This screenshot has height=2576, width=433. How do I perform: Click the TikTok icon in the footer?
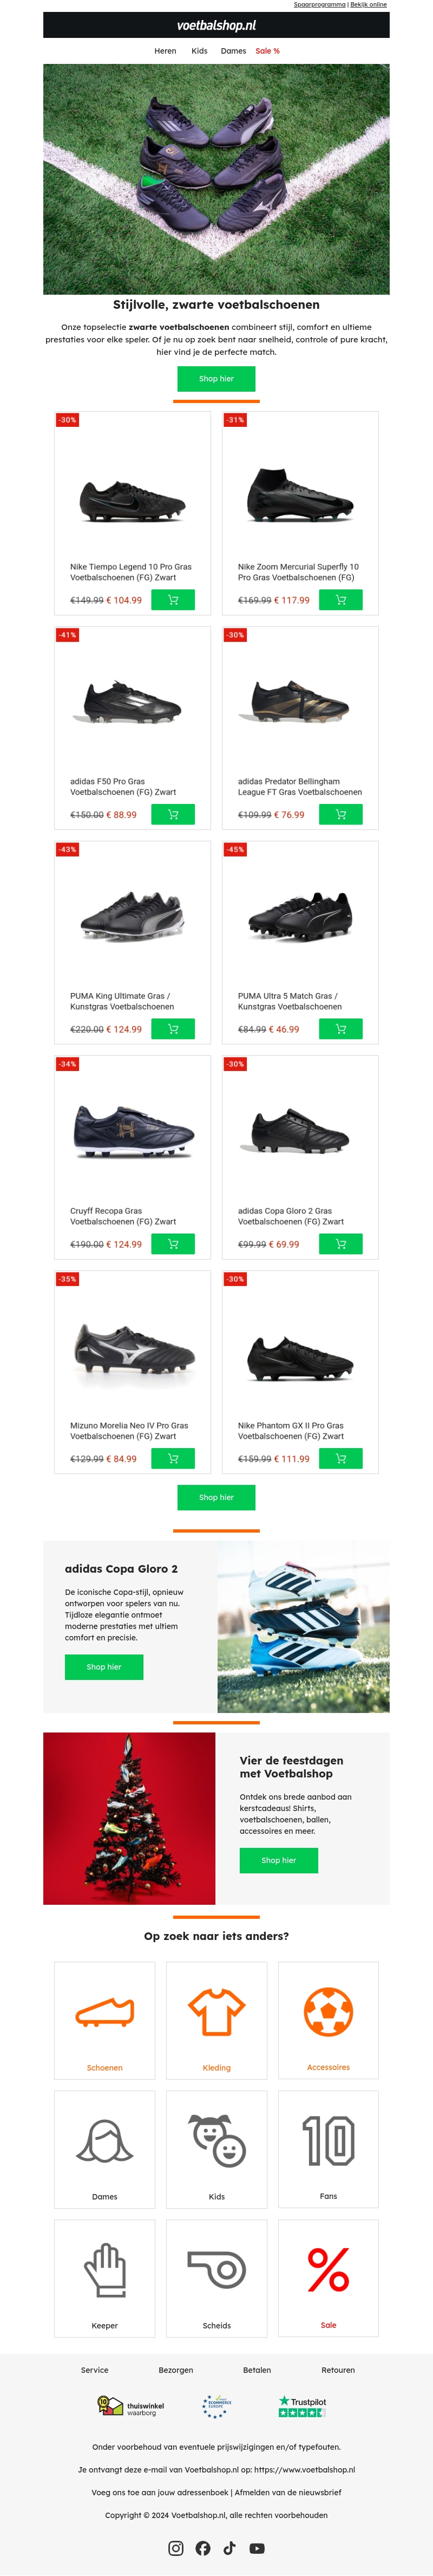click(229, 2547)
